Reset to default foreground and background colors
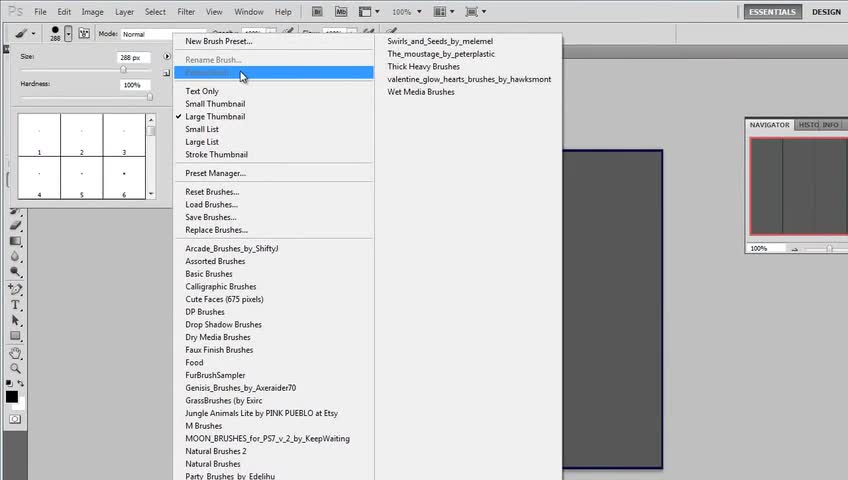This screenshot has height=480, width=848. [x=9, y=383]
